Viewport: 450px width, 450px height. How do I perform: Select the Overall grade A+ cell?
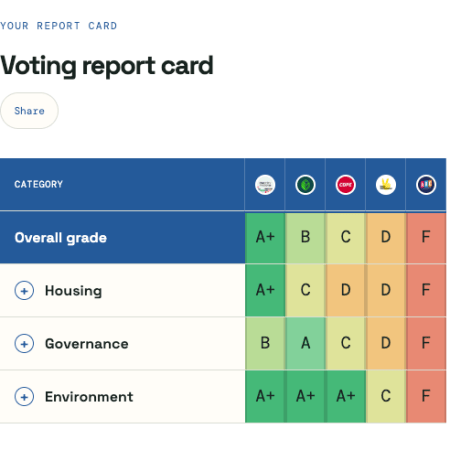pos(265,237)
